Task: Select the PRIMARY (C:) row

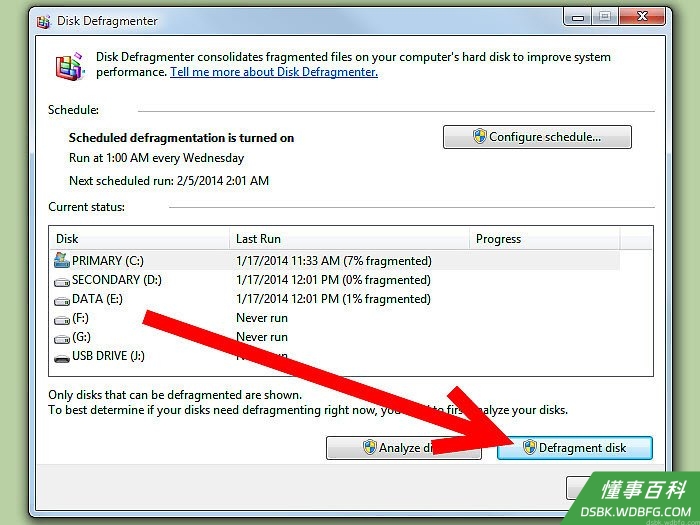Action: point(335,260)
